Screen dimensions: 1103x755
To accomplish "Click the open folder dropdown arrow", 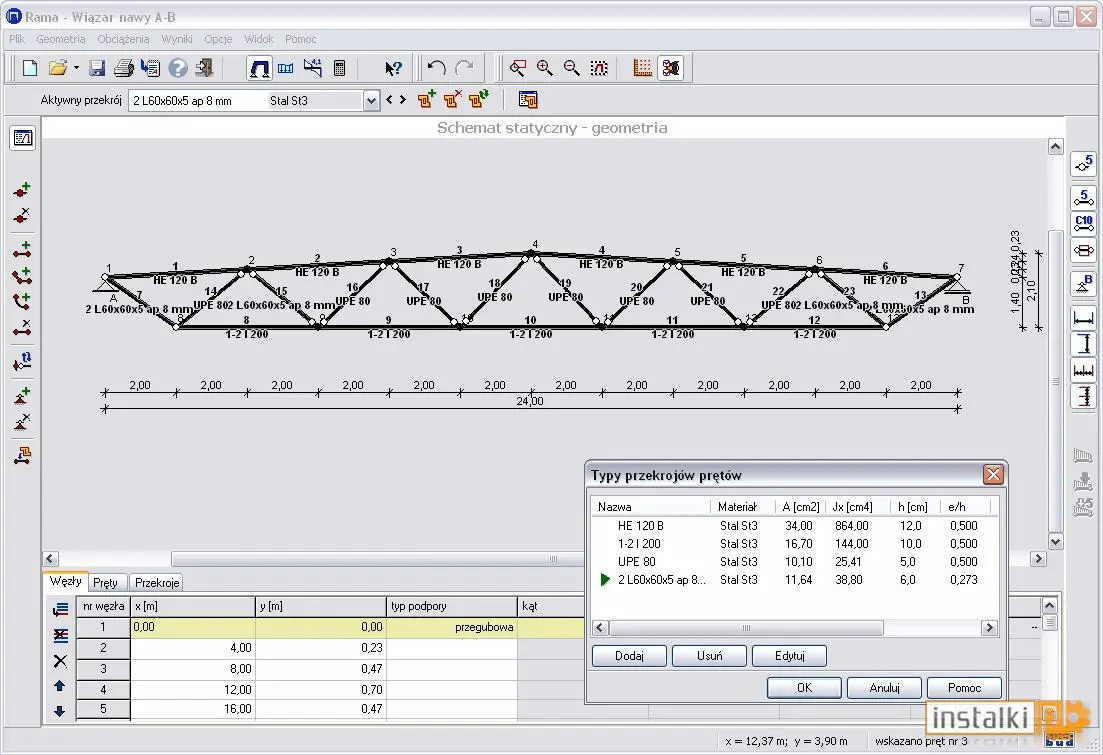I will (76, 68).
